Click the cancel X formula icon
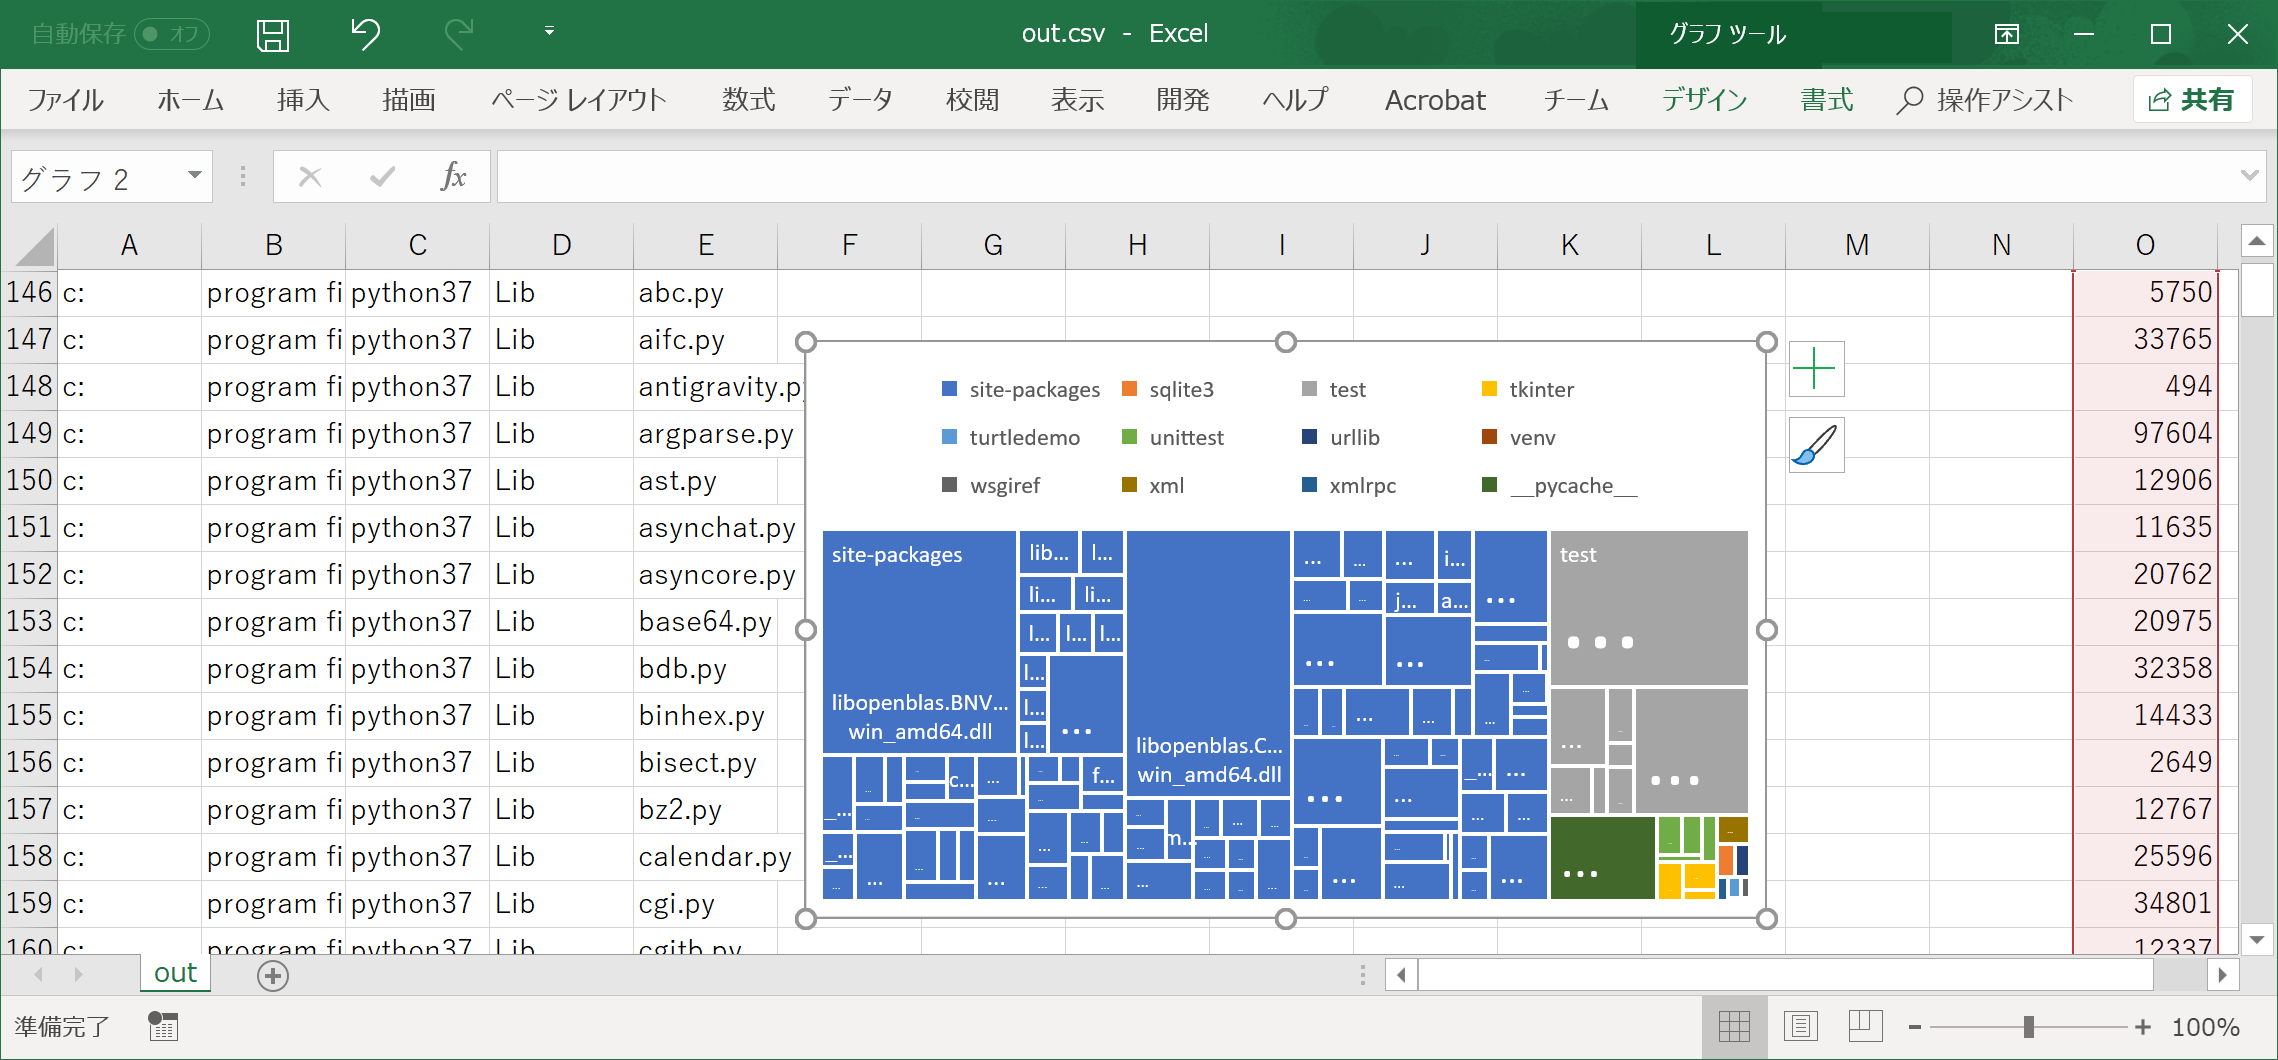 (x=310, y=177)
